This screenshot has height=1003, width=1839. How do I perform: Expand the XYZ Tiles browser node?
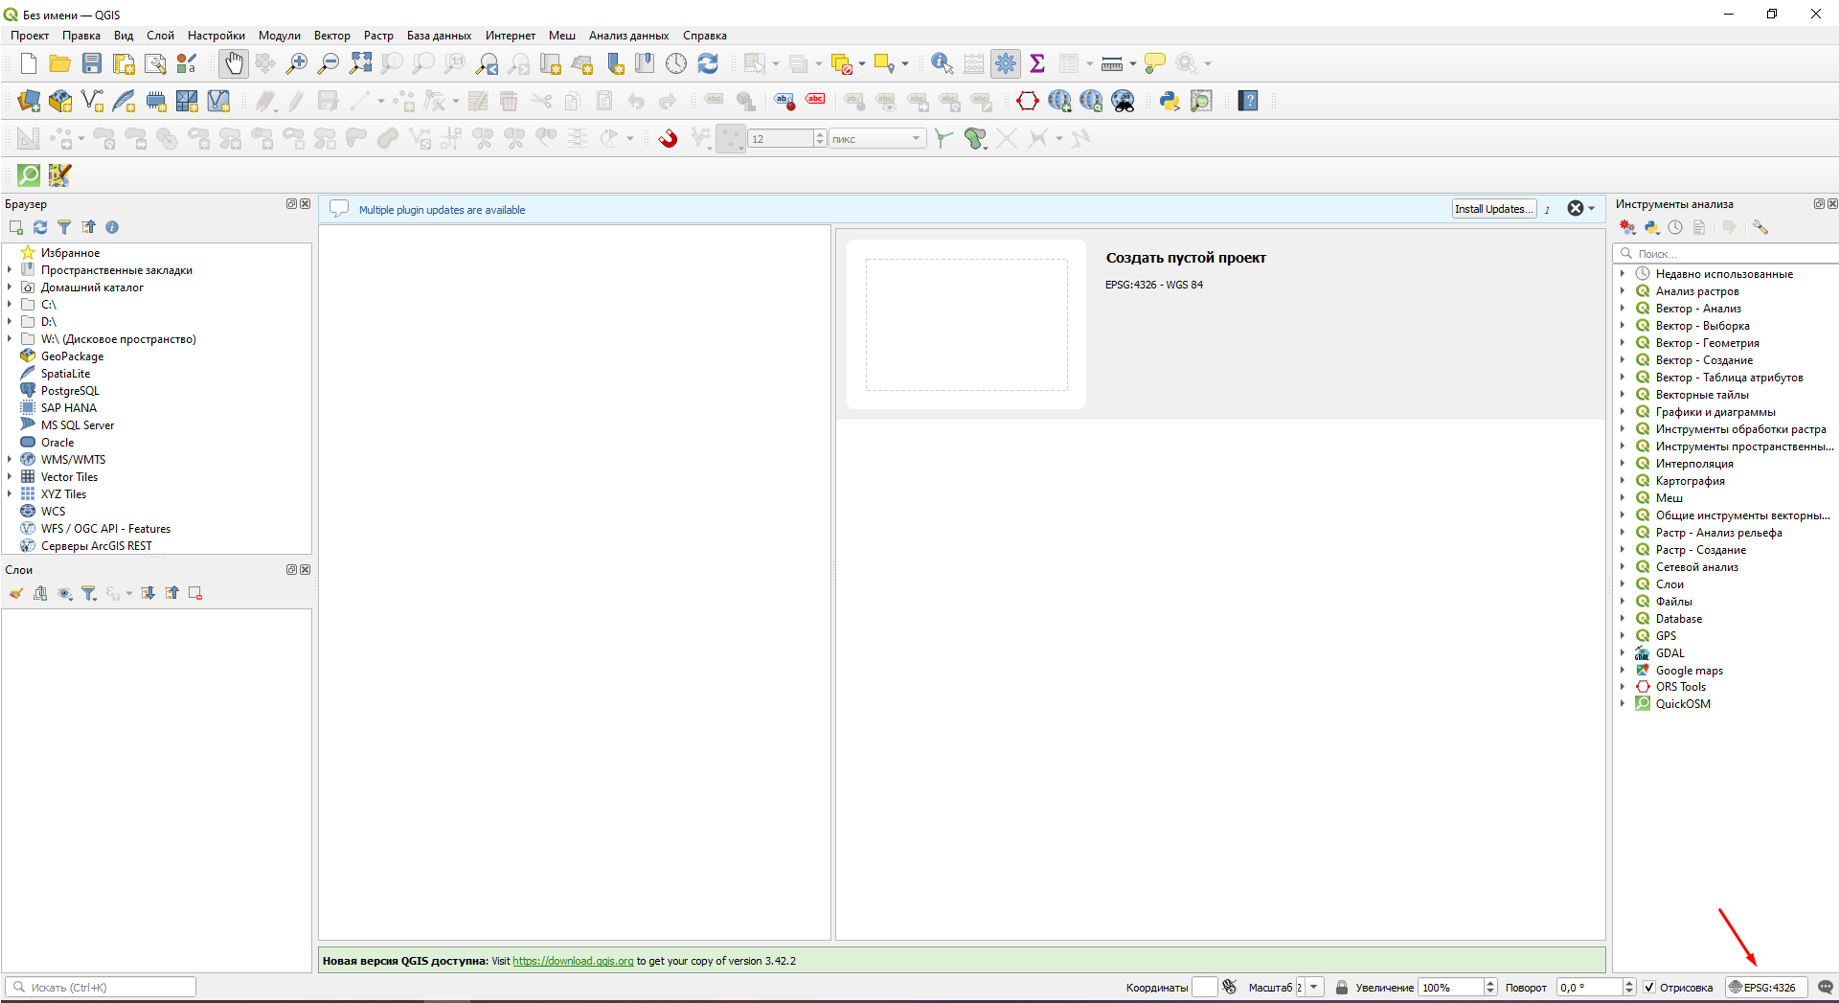click(x=10, y=494)
